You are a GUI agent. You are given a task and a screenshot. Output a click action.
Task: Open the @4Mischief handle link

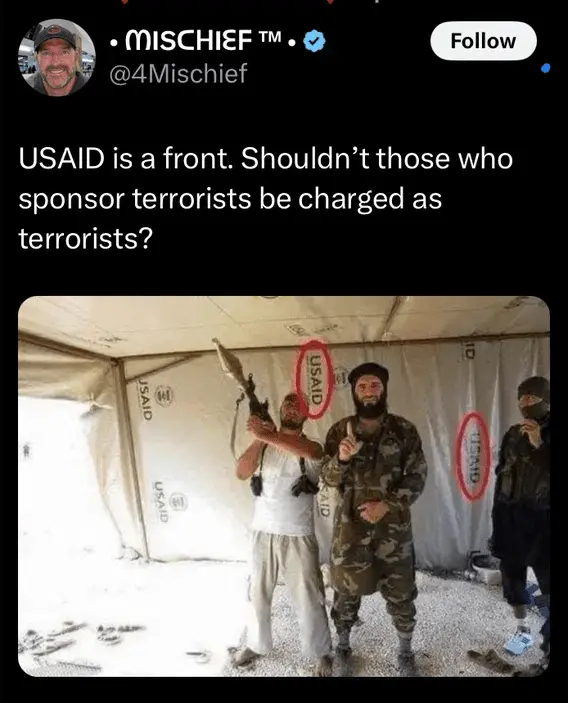tap(178, 73)
